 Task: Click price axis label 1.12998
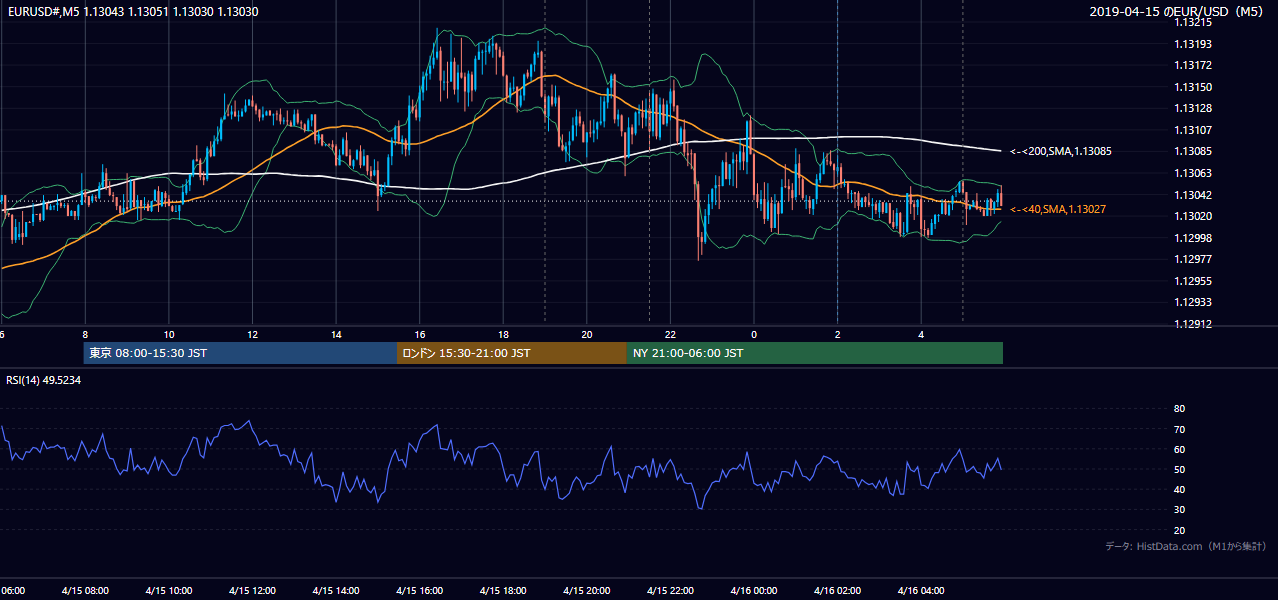click(x=1193, y=238)
